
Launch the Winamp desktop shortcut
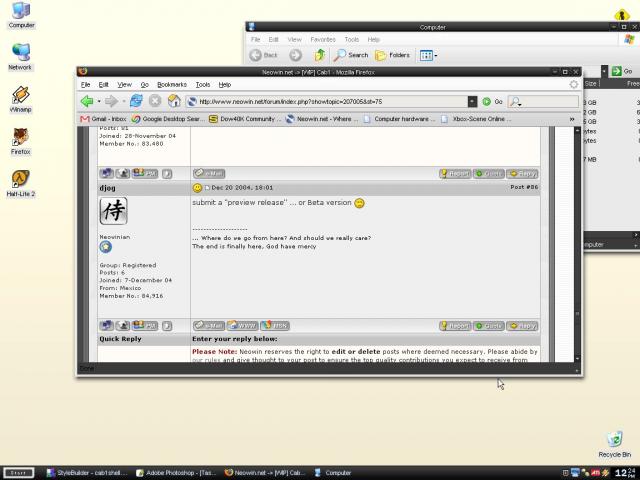[x=20, y=99]
